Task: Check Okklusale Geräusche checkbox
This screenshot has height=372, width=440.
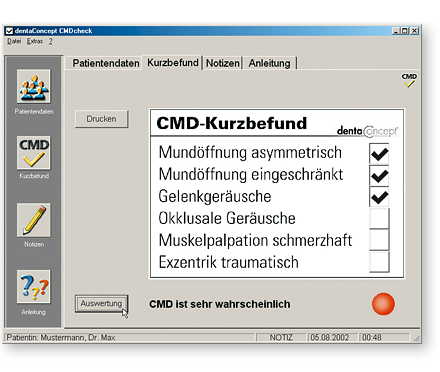Action: click(x=379, y=219)
